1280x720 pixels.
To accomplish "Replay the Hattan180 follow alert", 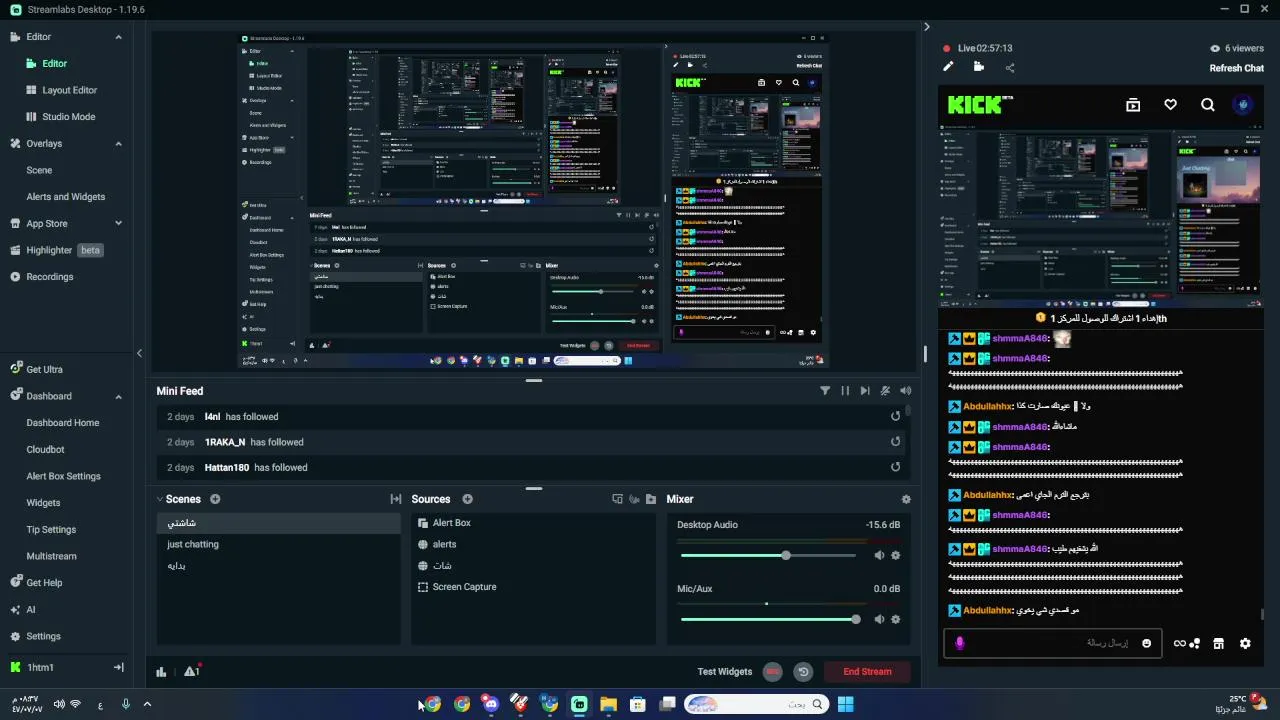I will click(895, 467).
